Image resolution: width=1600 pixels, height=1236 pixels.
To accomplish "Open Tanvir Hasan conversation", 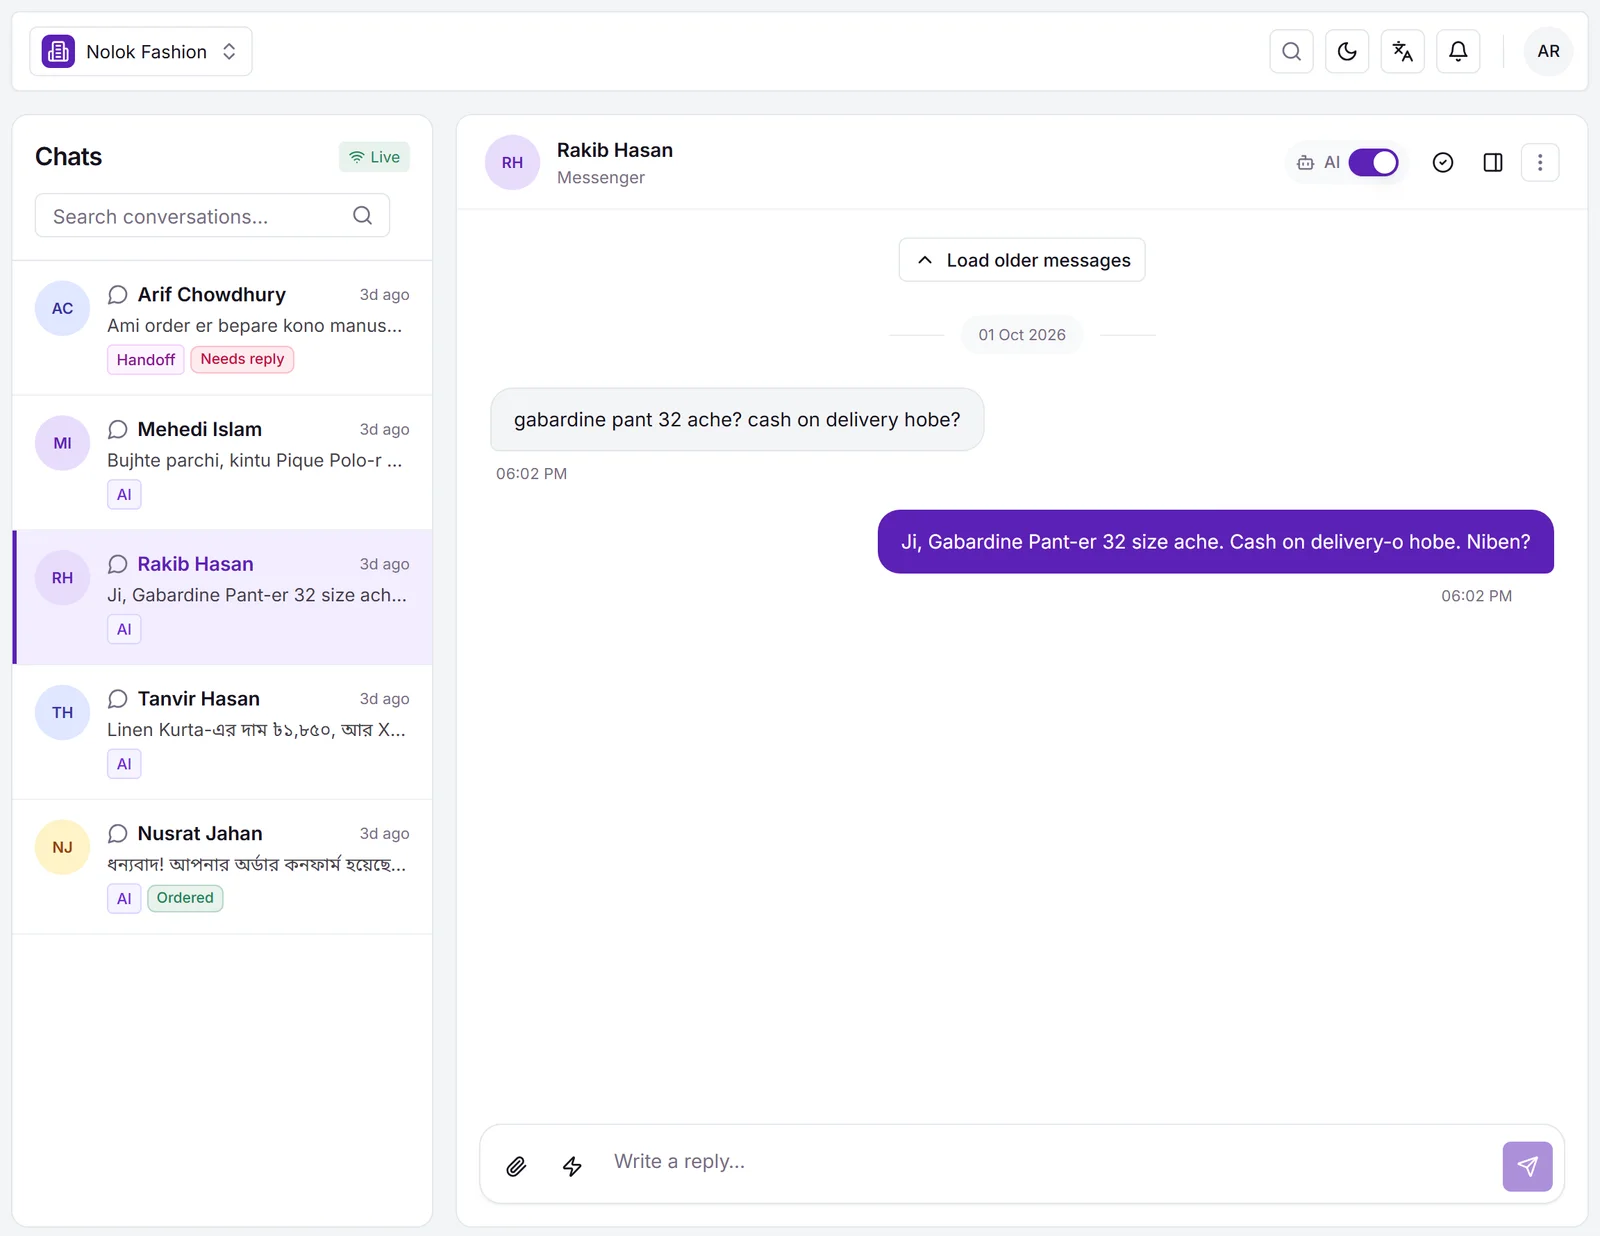I will point(222,732).
